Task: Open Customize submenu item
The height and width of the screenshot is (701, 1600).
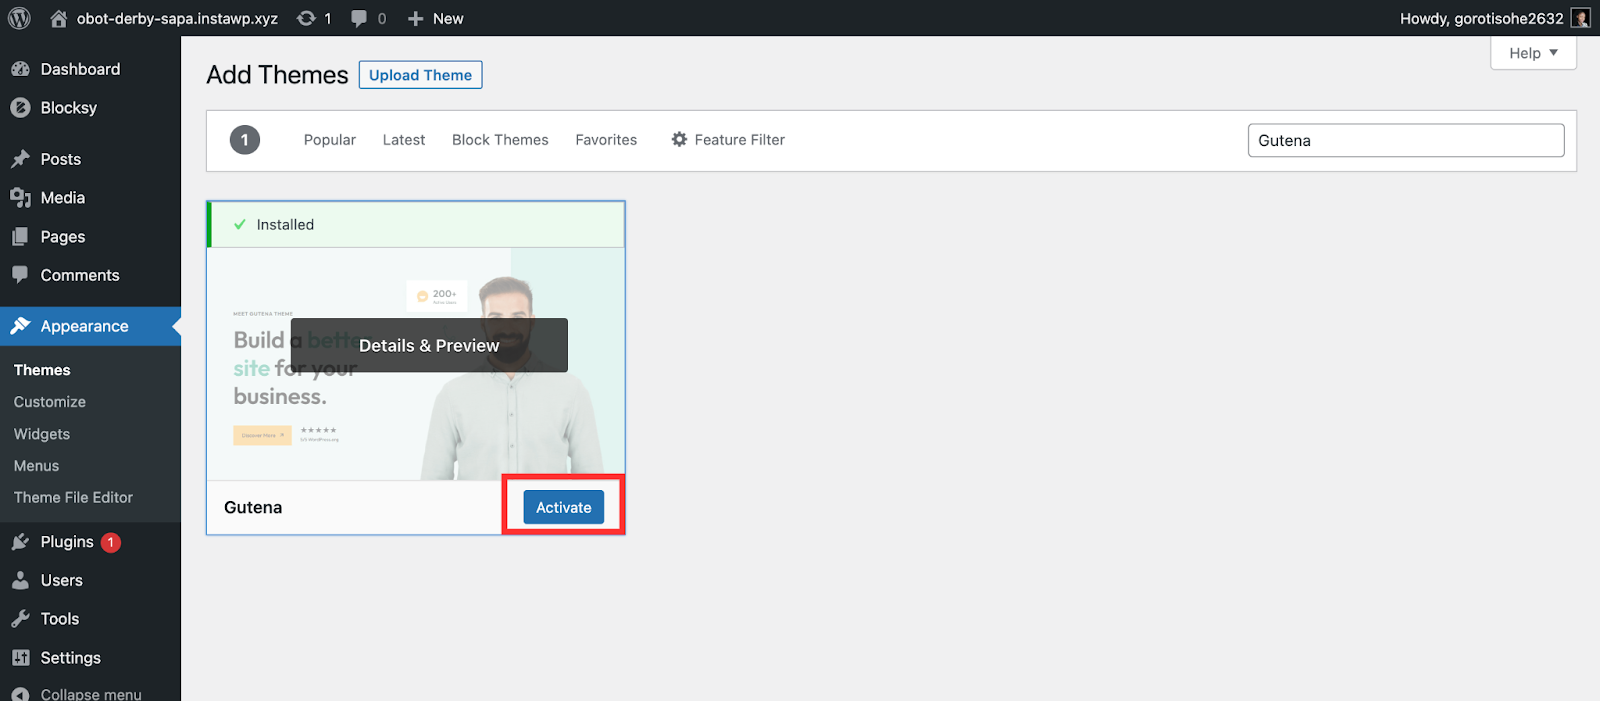Action: 50,402
